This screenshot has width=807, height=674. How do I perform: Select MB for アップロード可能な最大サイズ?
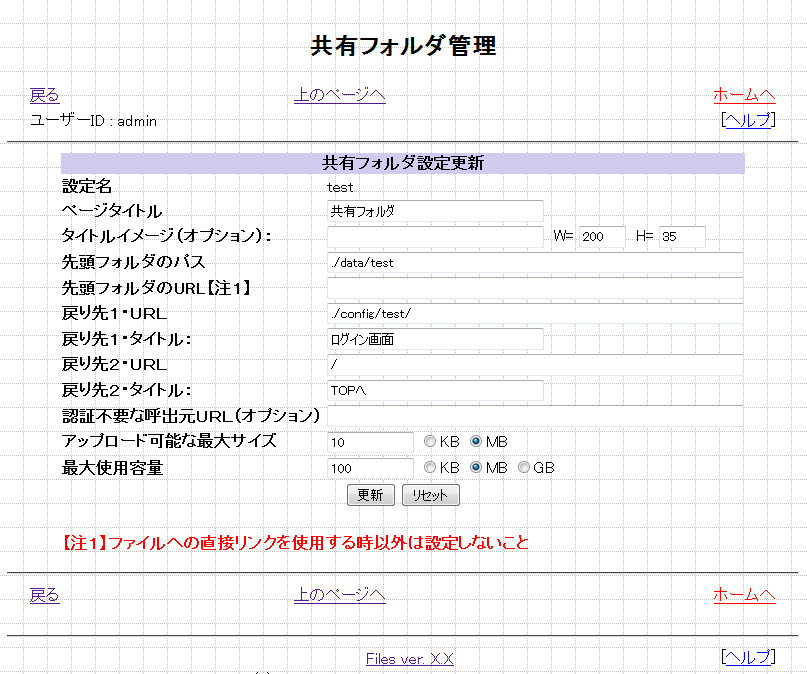[x=476, y=442]
